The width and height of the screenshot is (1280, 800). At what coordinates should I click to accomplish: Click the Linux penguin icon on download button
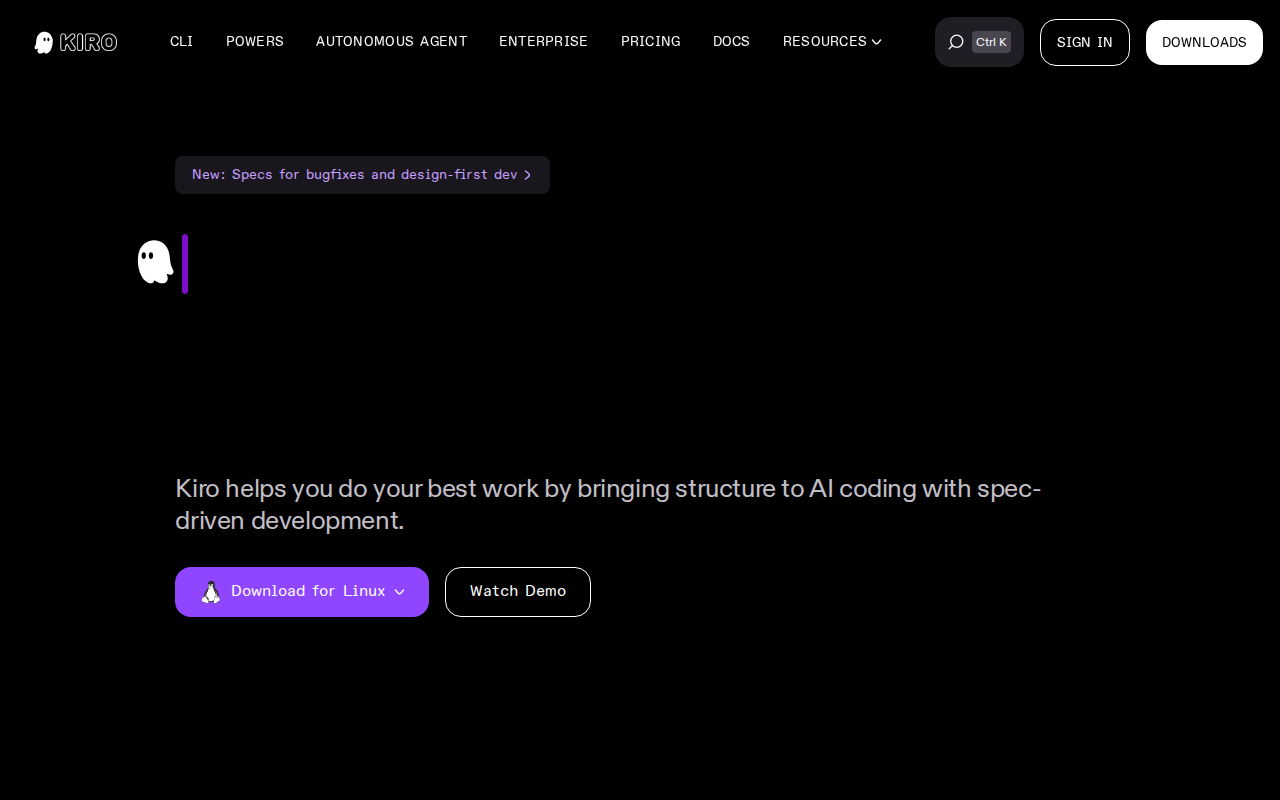click(210, 592)
